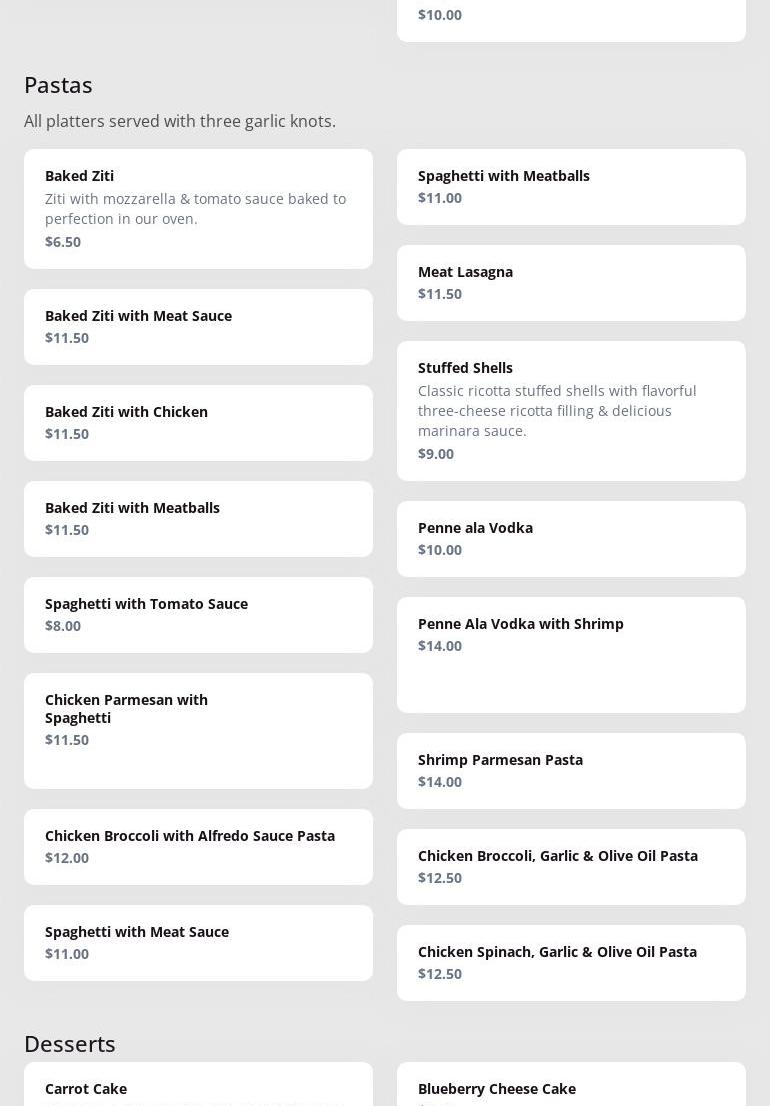The image size is (770, 1106).
Task: Choose the Stuffed Shells dish
Action: [571, 410]
